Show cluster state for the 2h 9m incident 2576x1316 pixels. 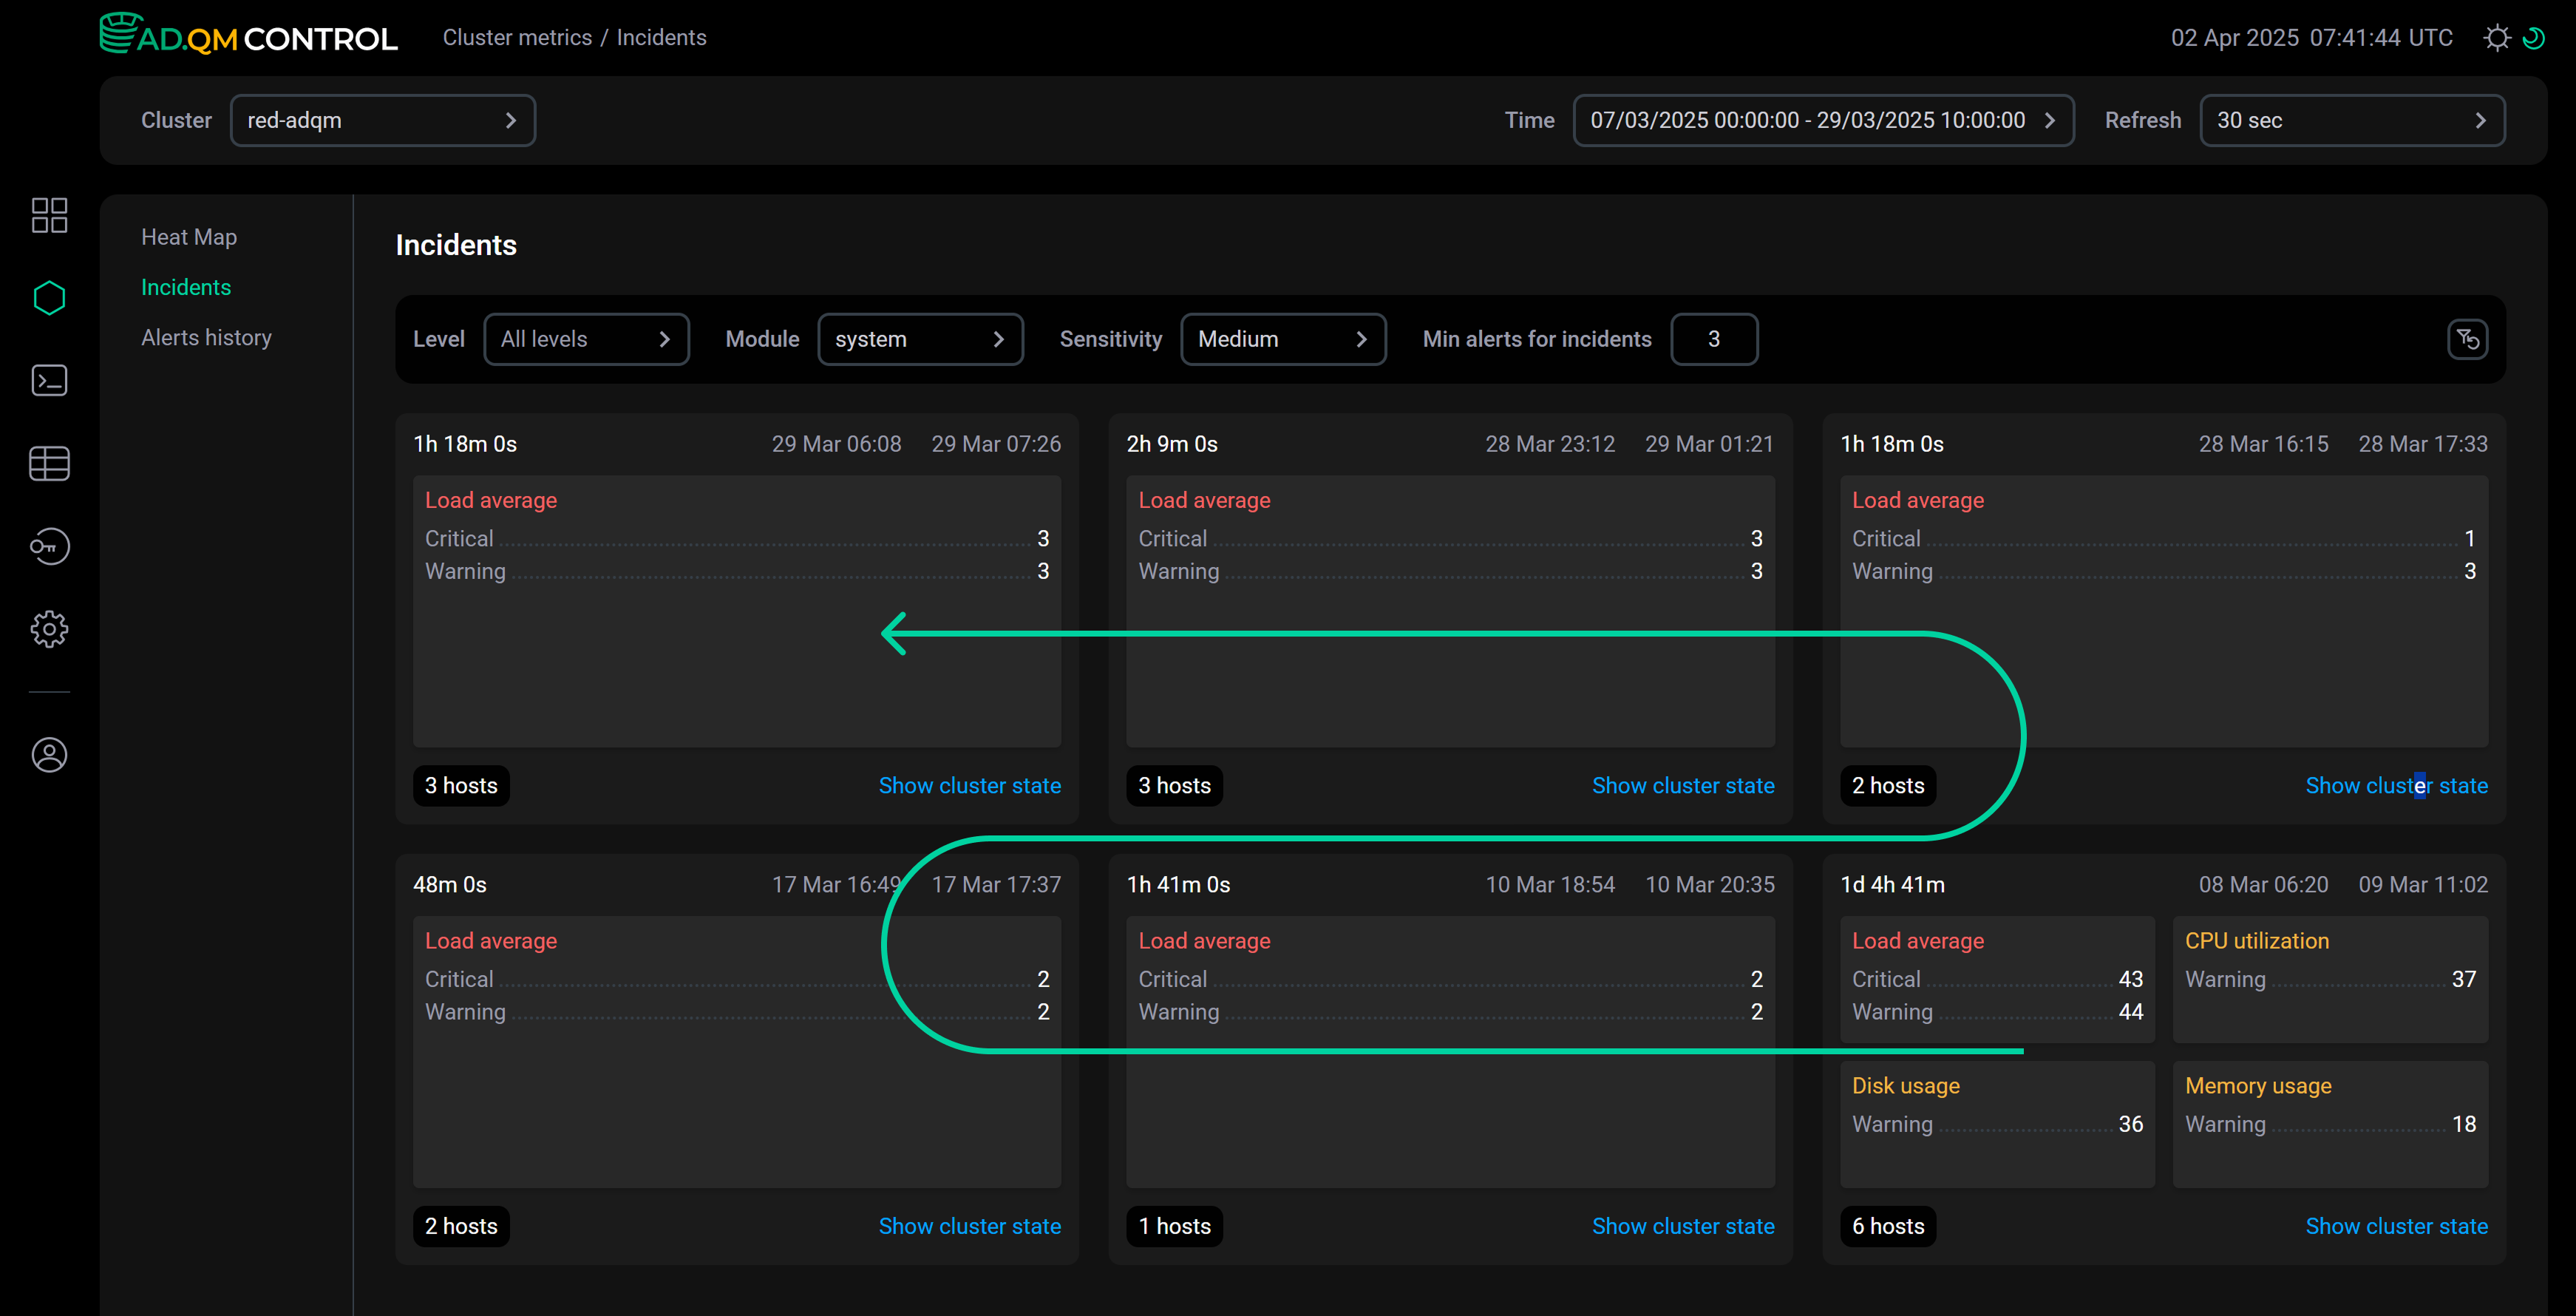tap(1683, 785)
